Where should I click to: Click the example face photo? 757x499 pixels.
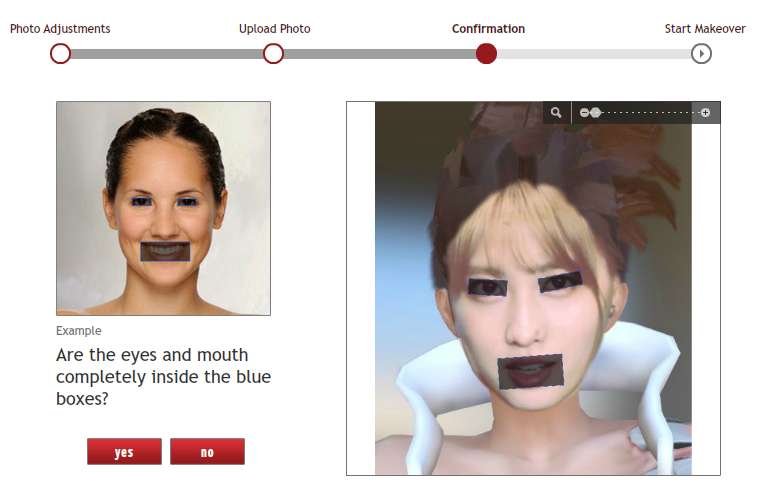pyautogui.click(x=163, y=208)
